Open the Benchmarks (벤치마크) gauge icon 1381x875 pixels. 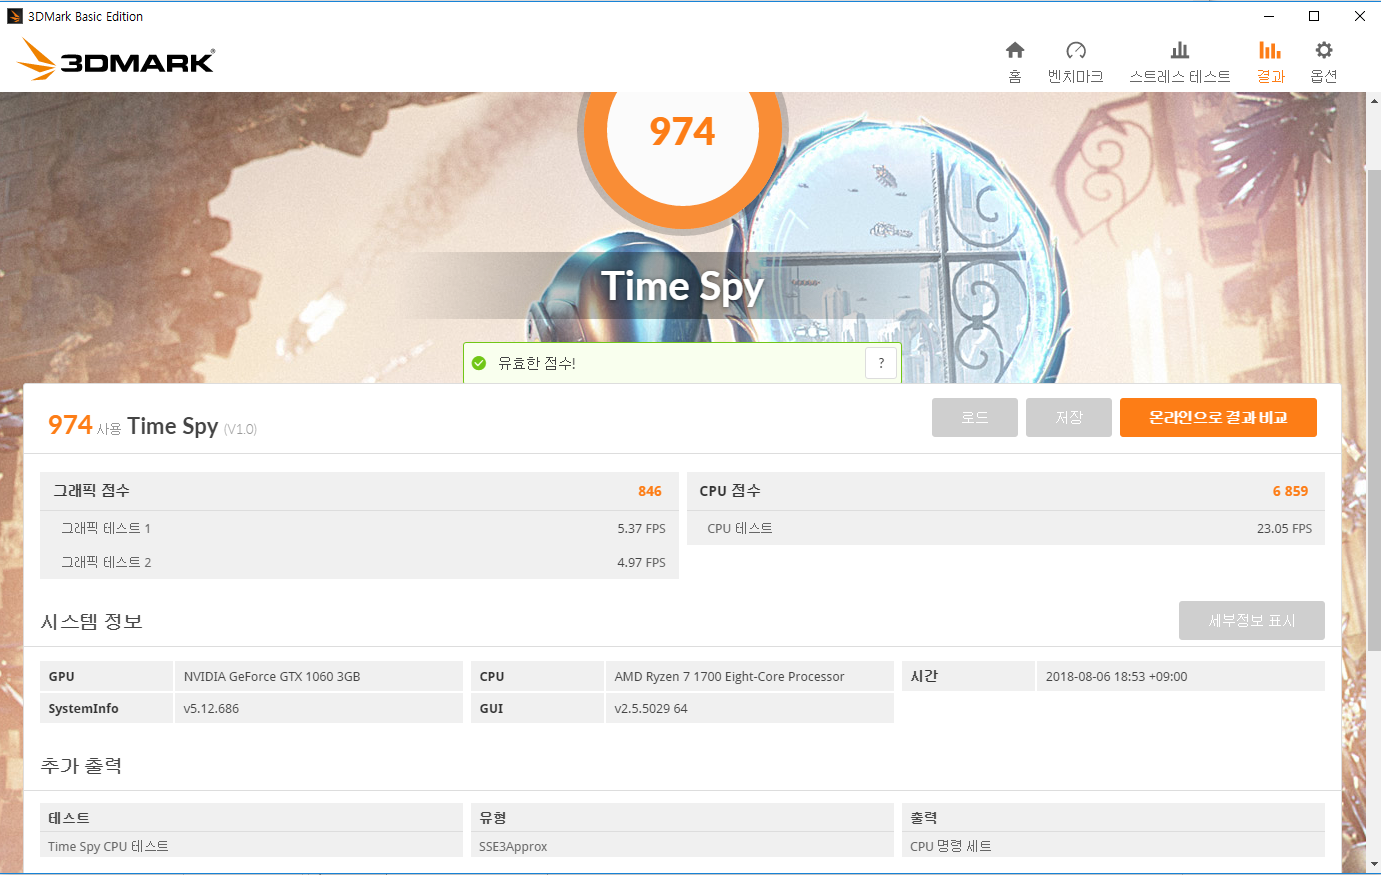1076,50
